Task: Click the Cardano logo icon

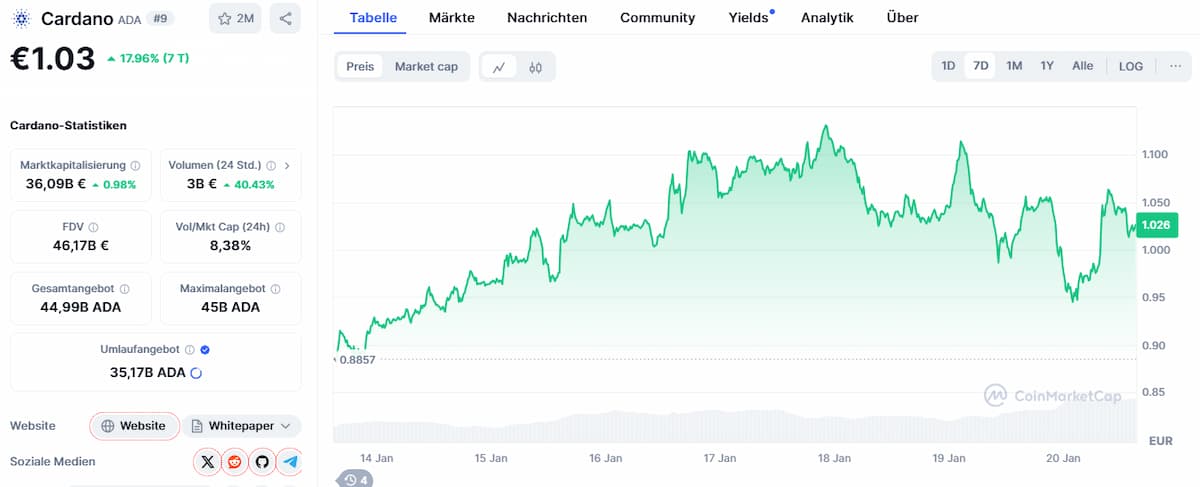Action: (21, 18)
